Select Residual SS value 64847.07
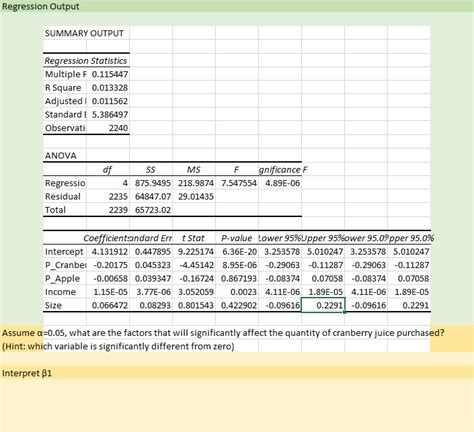Image resolution: width=474 pixels, height=432 pixels. pyautogui.click(x=153, y=196)
